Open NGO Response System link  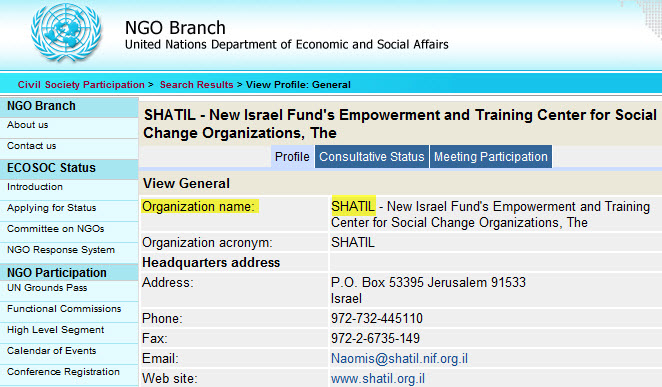(x=61, y=250)
